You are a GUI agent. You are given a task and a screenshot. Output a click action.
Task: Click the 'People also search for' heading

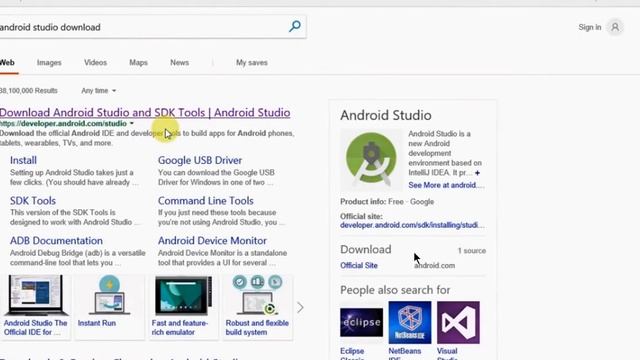pyautogui.click(x=395, y=290)
